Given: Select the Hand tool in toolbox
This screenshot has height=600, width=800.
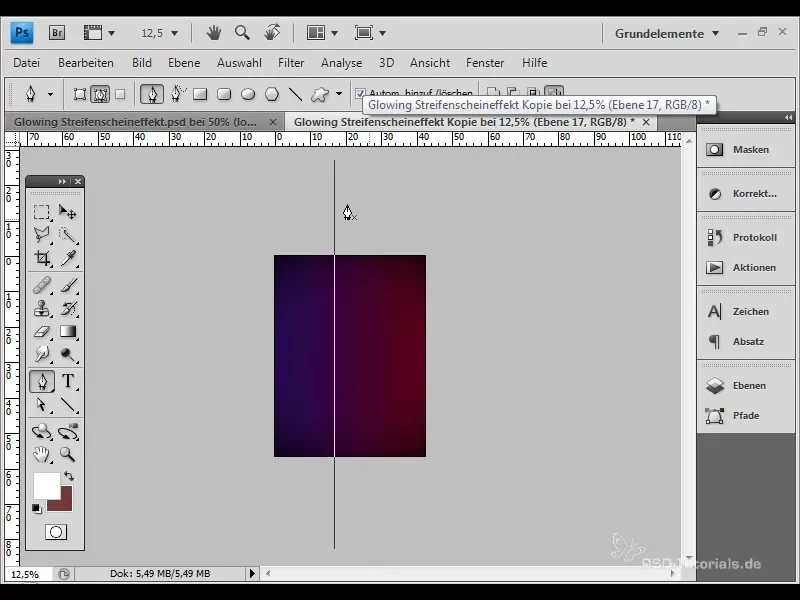Looking at the screenshot, I should click(42, 454).
